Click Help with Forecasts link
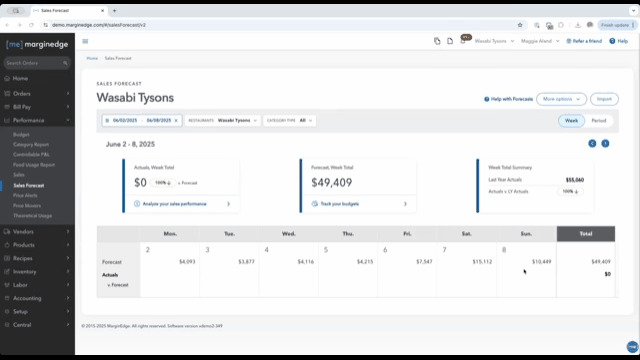This screenshot has height=360, width=640. point(509,99)
